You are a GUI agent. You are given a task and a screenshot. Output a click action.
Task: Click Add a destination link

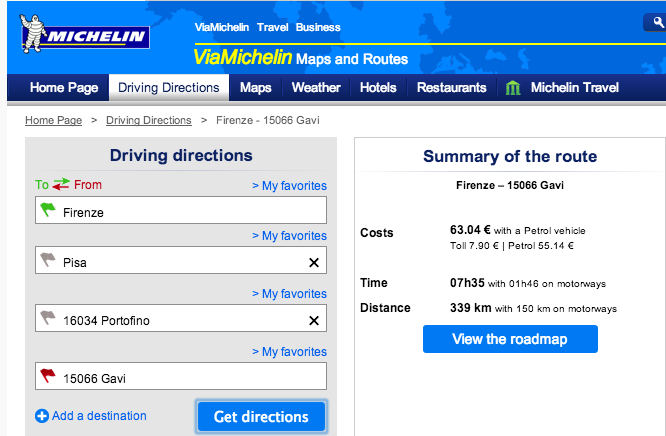click(99, 416)
